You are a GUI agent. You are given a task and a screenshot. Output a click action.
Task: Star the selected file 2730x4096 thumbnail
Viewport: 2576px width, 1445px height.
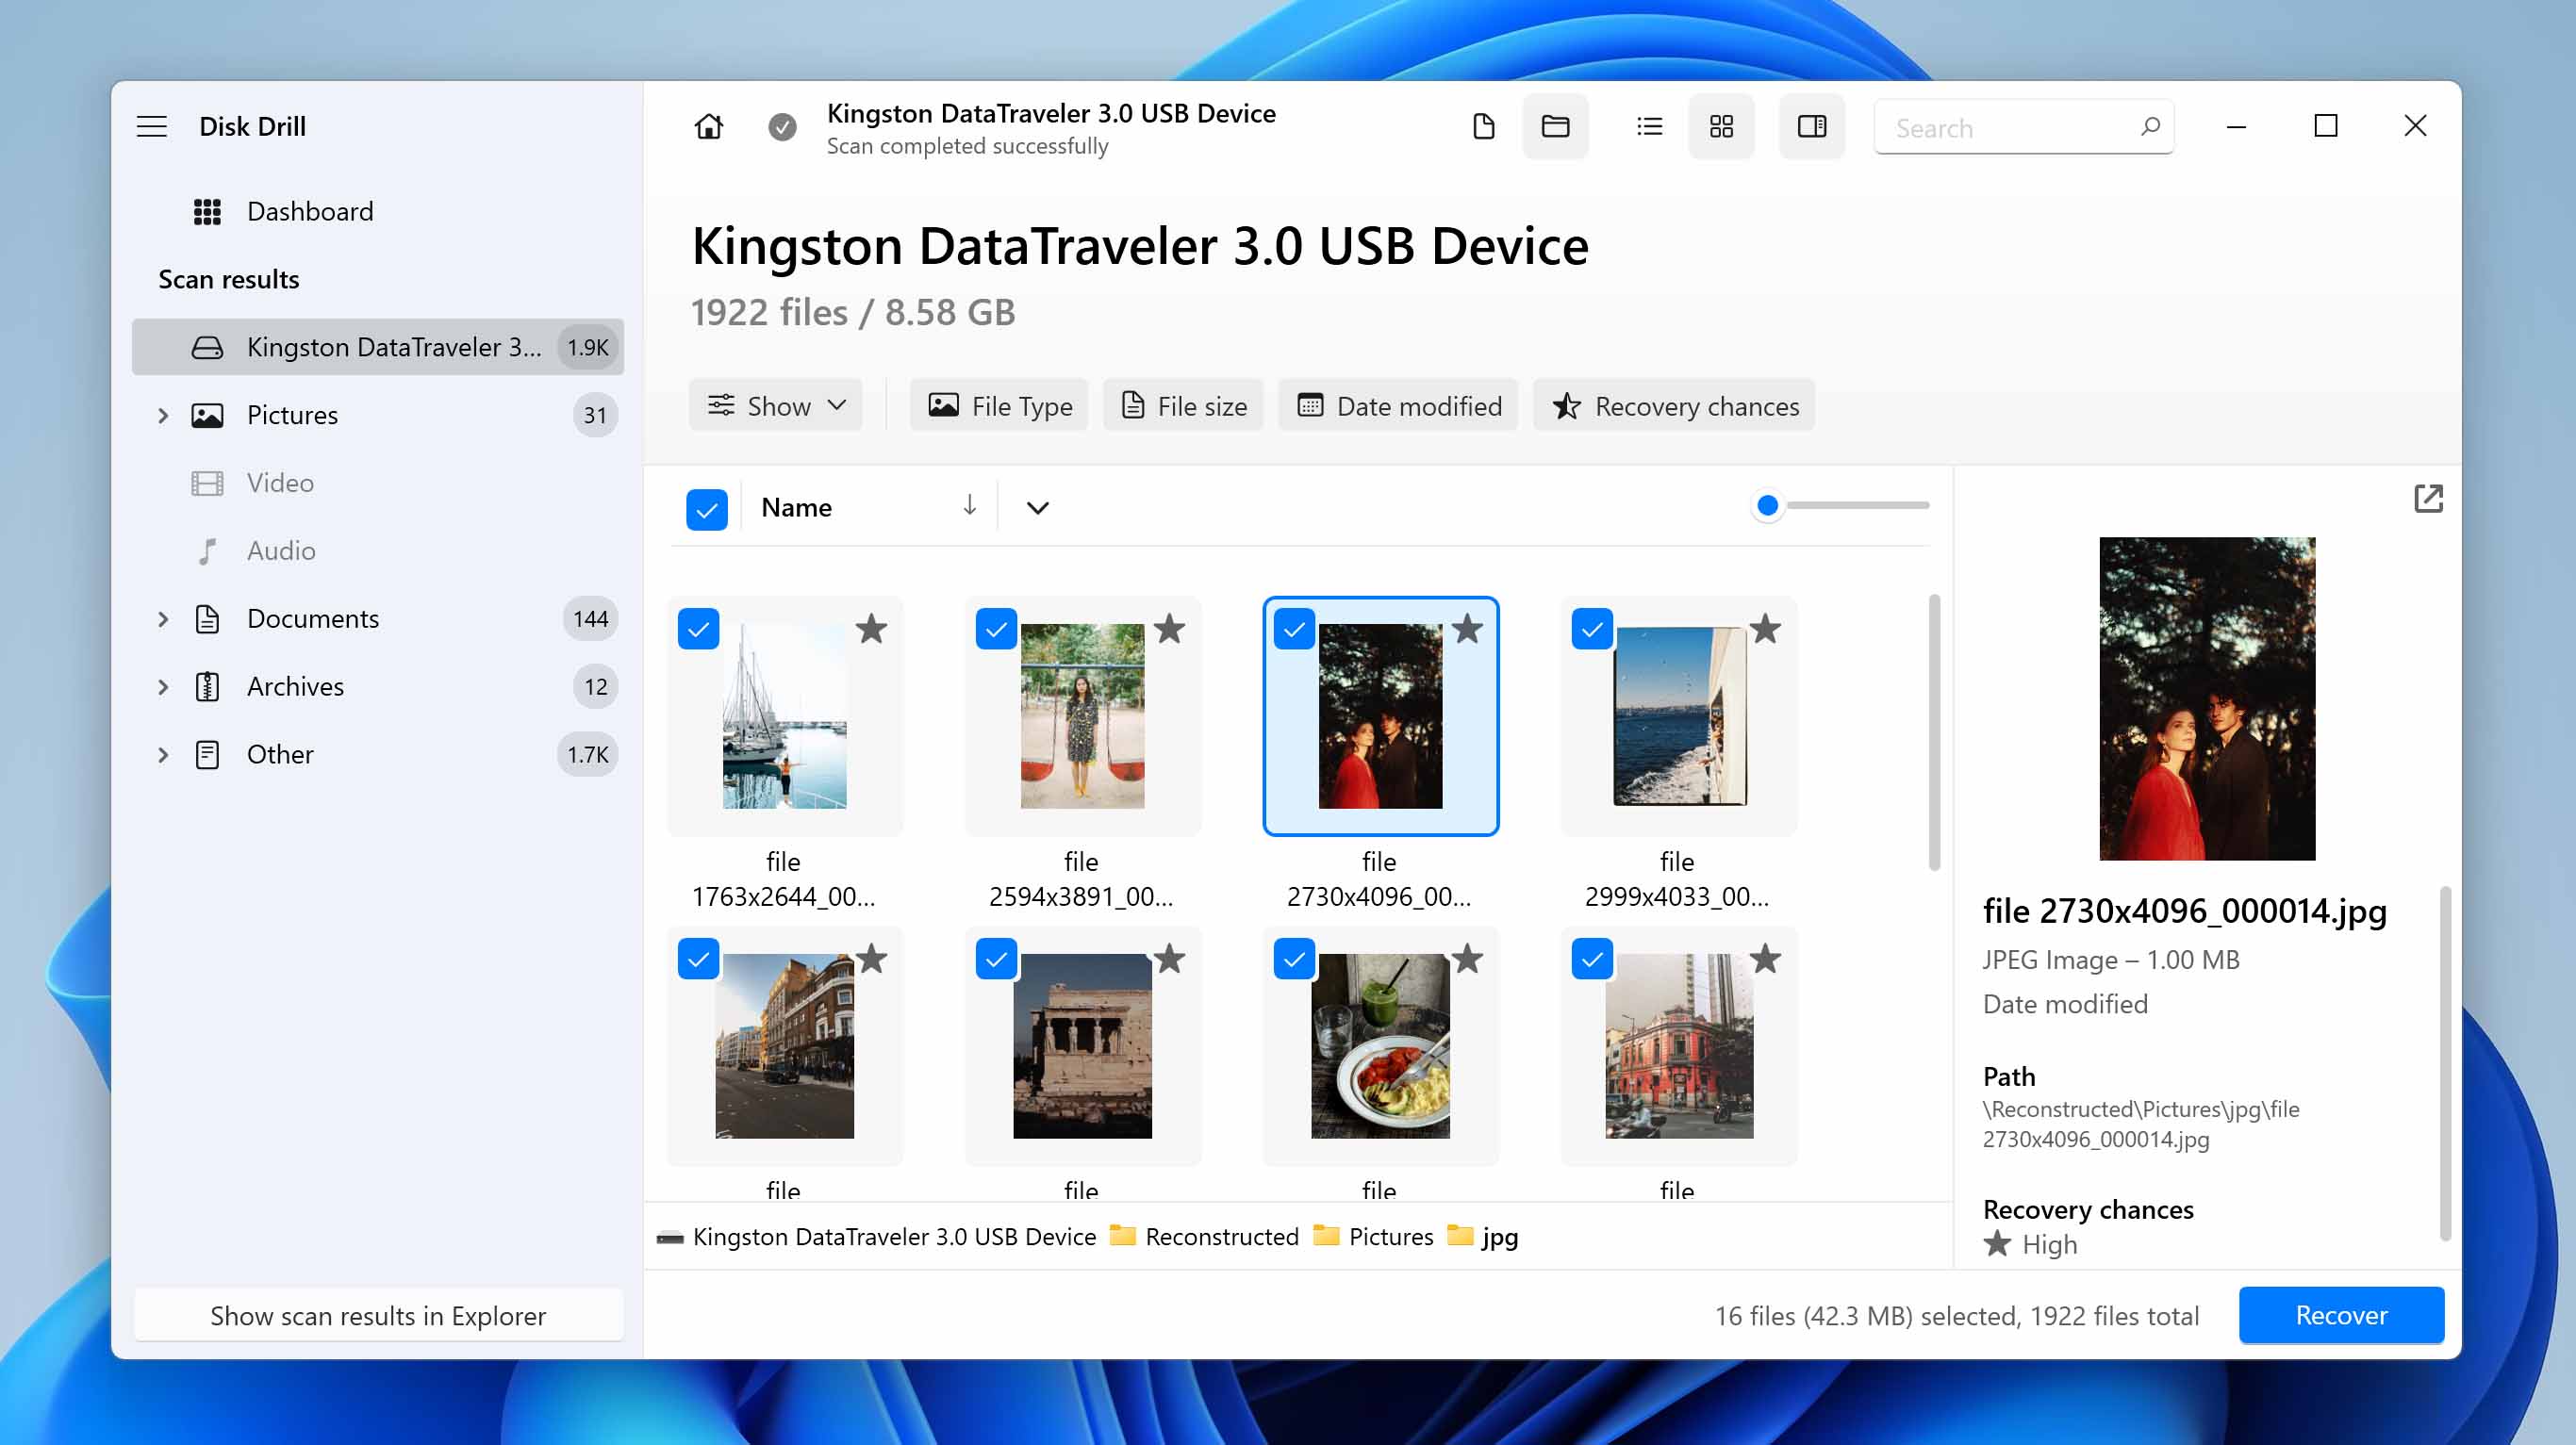click(1467, 629)
